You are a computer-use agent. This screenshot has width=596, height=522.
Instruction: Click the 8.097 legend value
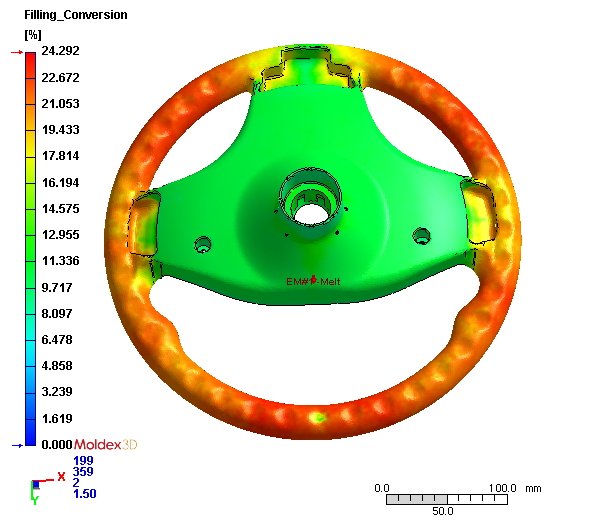tap(57, 313)
